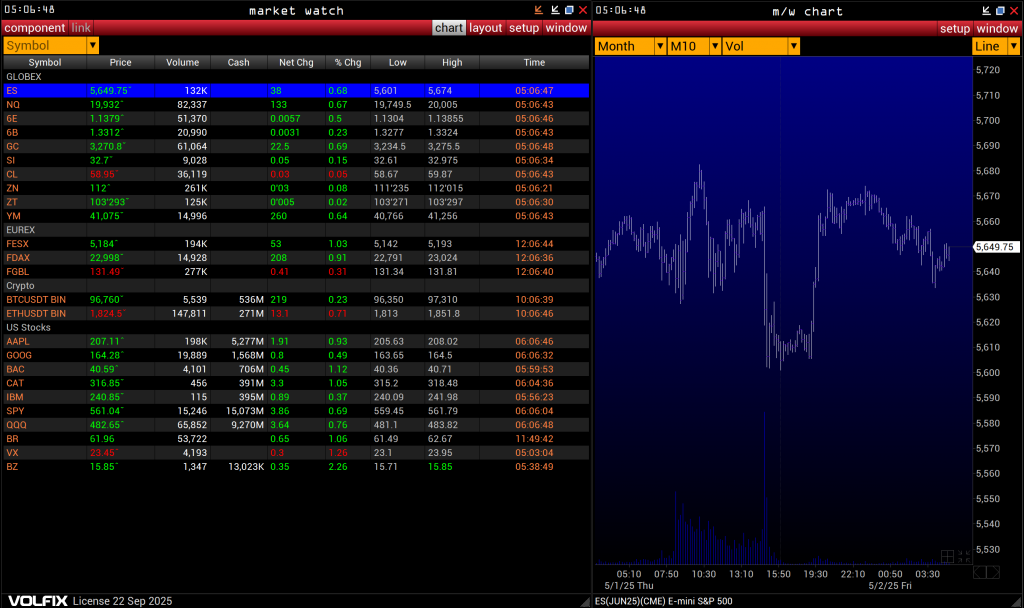The image size is (1024, 608).
Task: Click the restore window icon in market watch
Action: [569, 10]
